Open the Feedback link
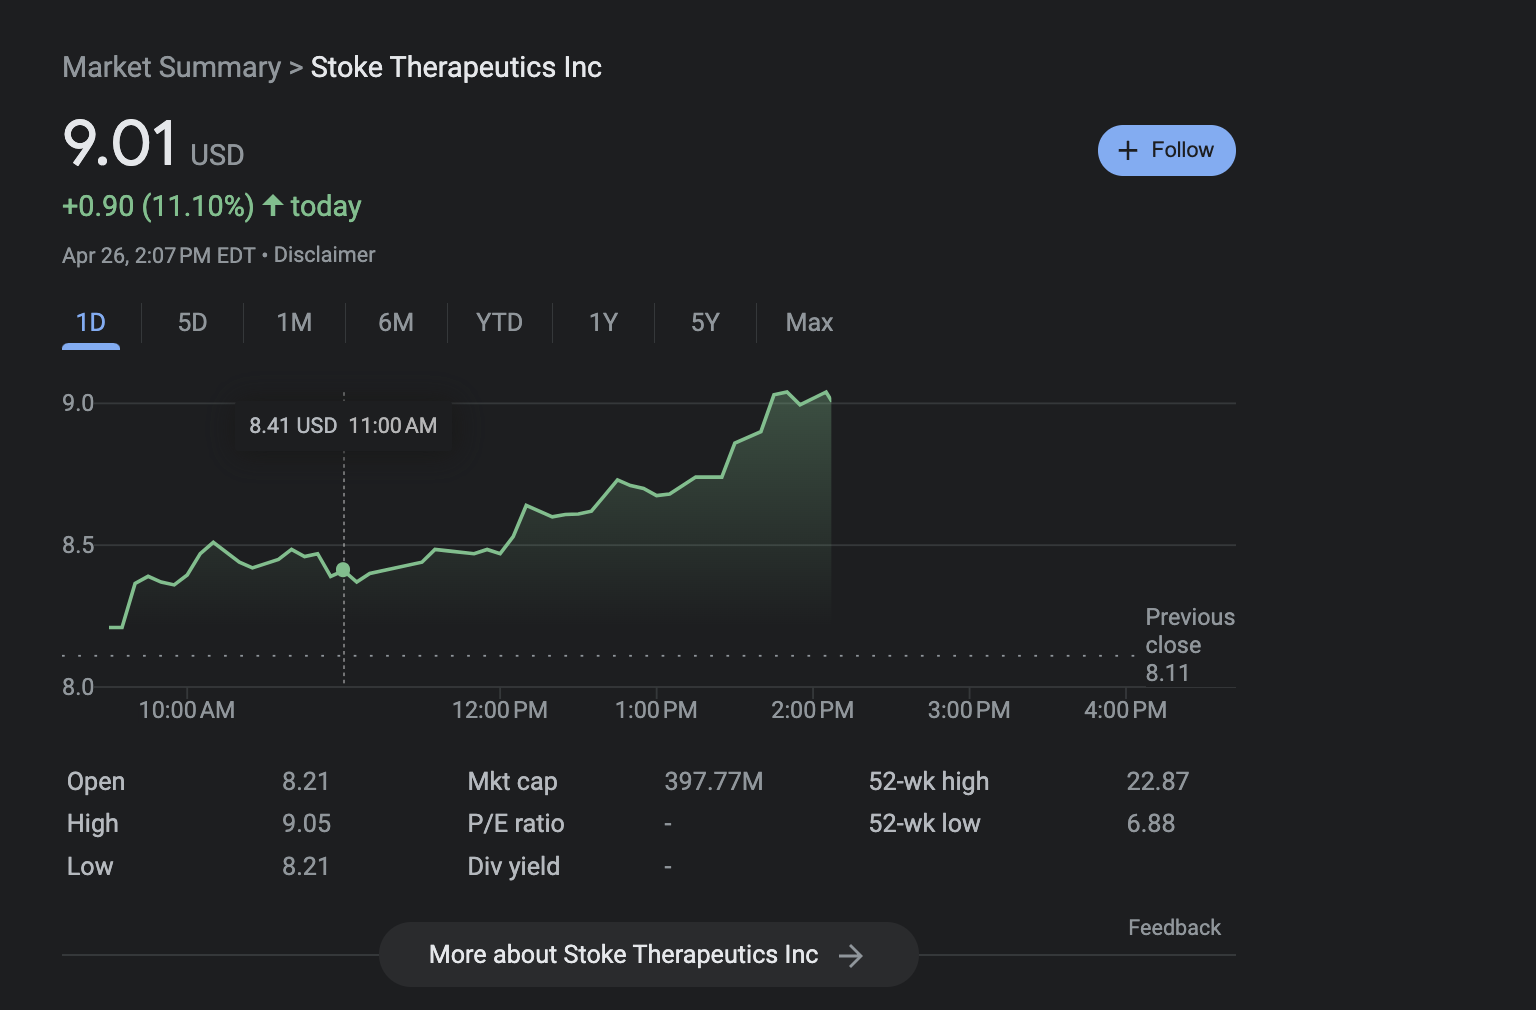Image resolution: width=1536 pixels, height=1010 pixels. click(1174, 928)
